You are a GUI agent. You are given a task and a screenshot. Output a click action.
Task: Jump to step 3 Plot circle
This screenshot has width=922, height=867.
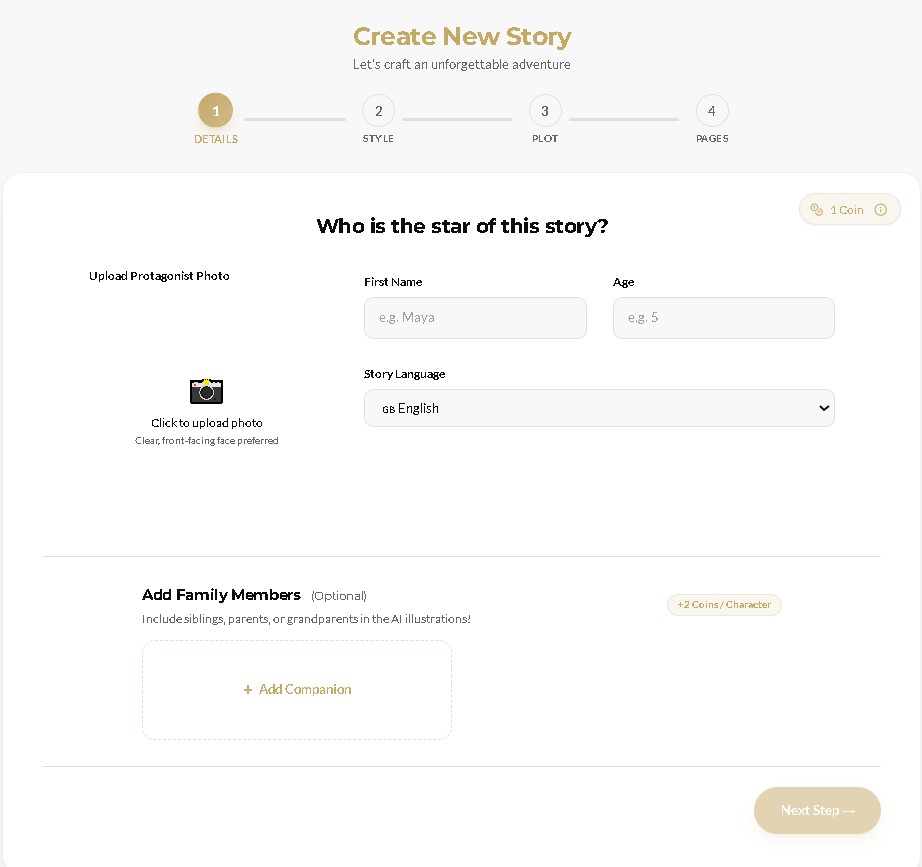pos(545,111)
